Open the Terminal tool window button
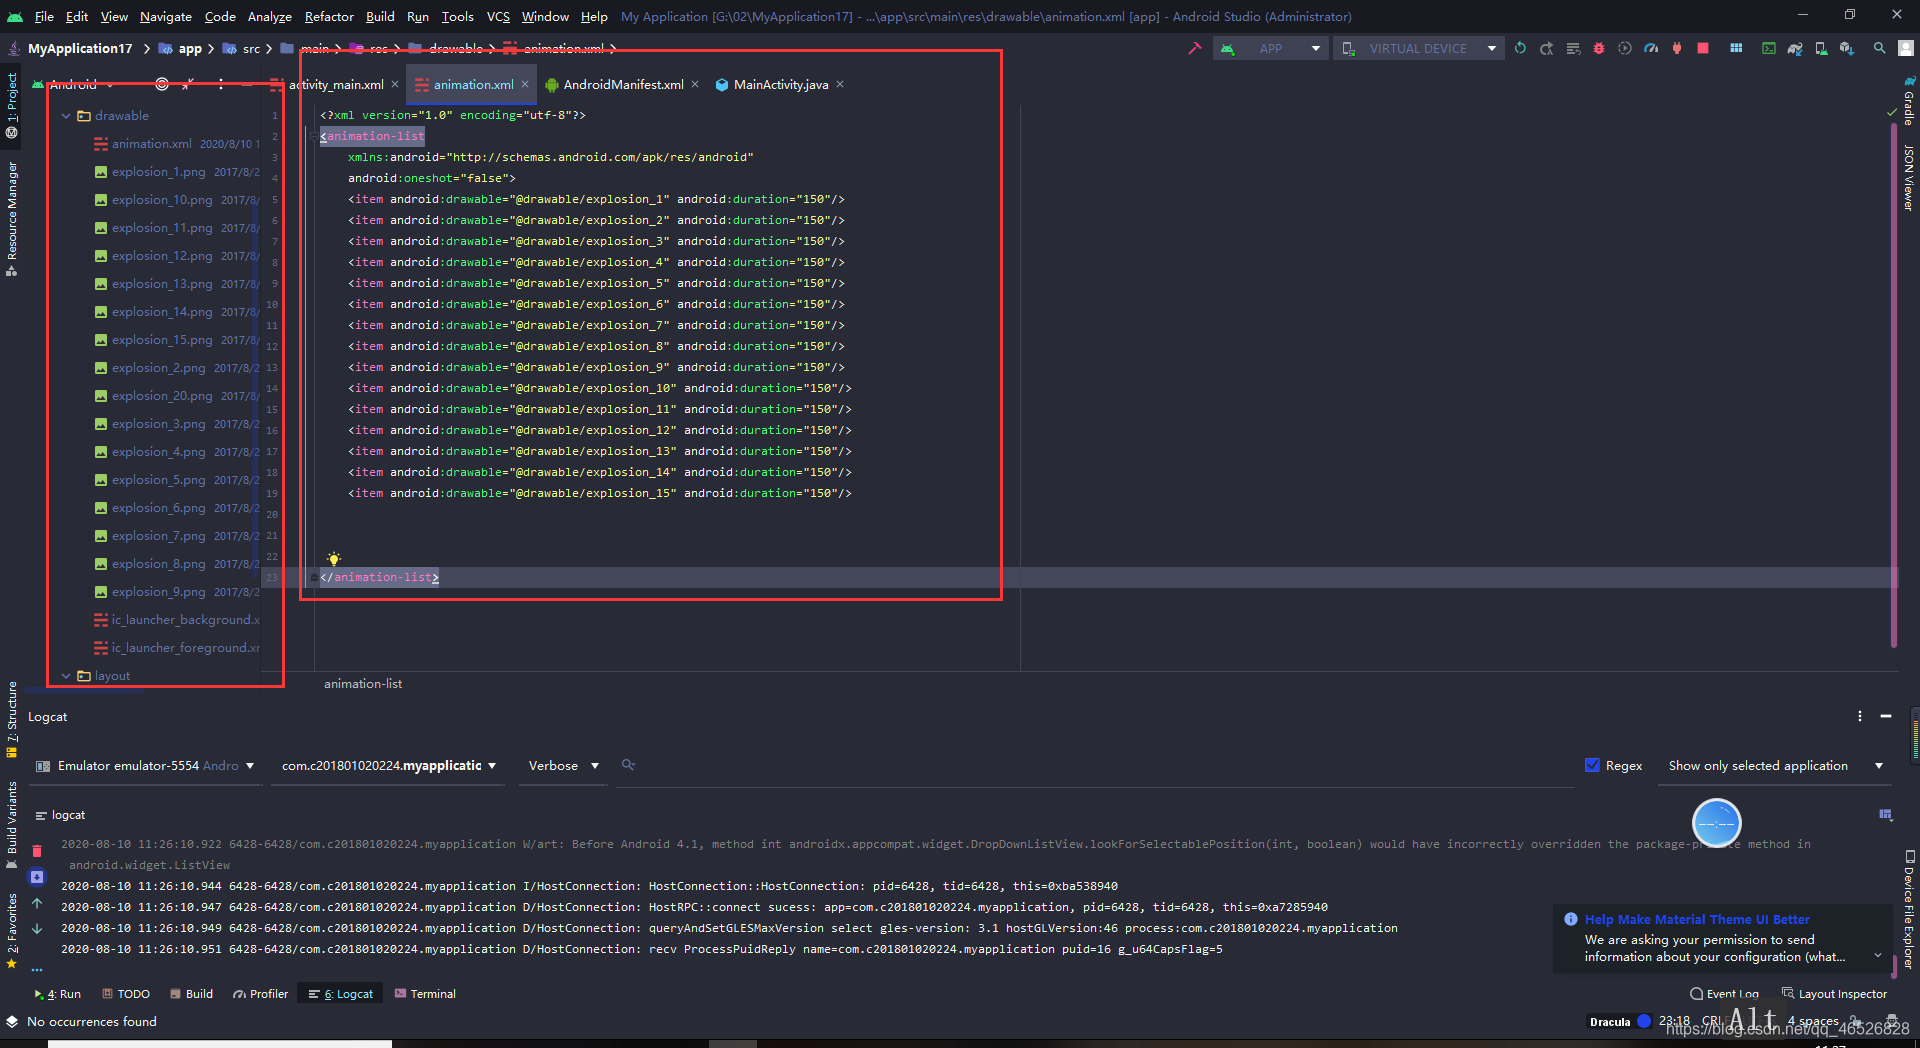1920x1048 pixels. click(x=425, y=993)
